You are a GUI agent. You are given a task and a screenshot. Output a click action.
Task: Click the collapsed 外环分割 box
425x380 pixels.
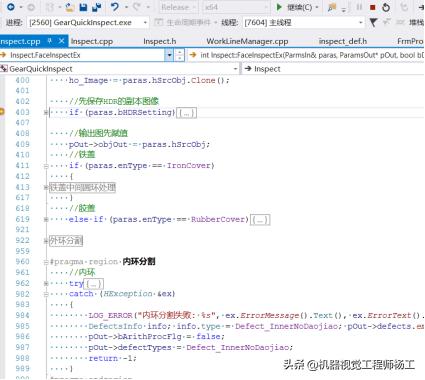(x=66, y=241)
